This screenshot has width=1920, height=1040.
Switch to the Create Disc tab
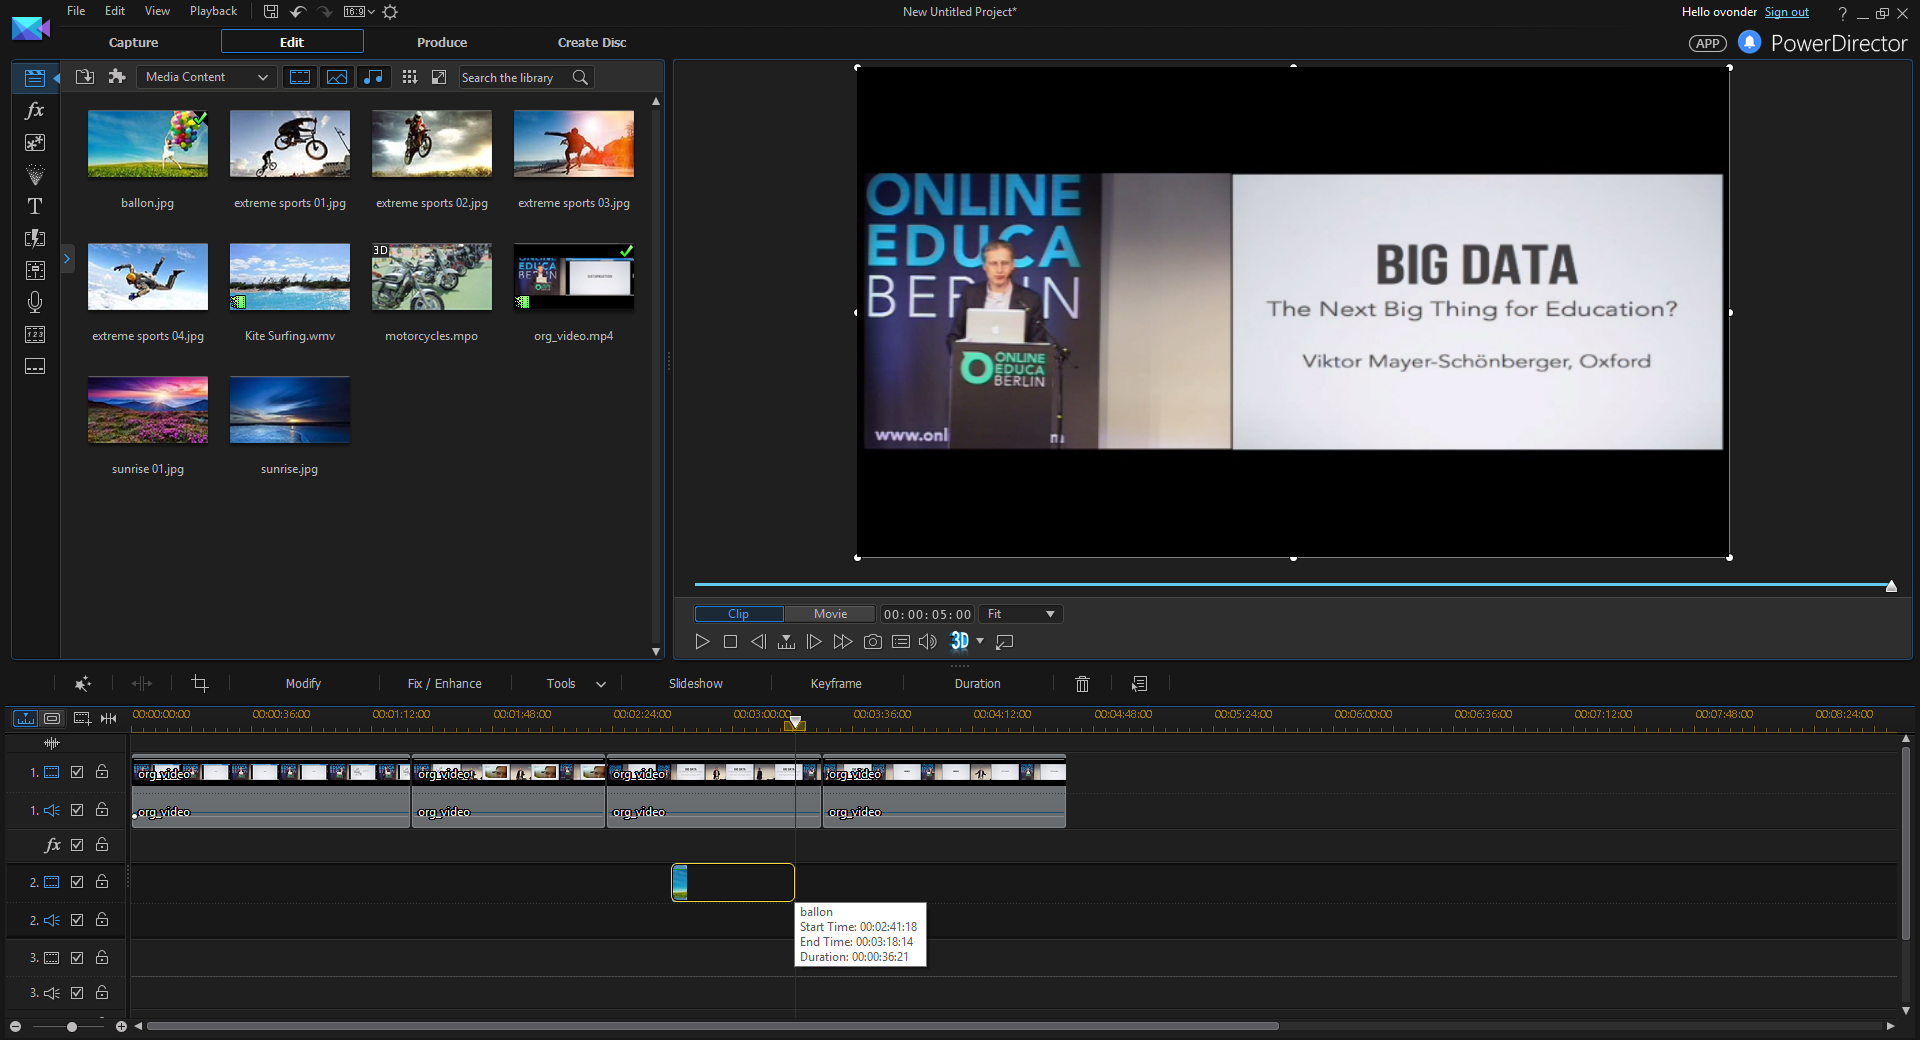pyautogui.click(x=592, y=42)
